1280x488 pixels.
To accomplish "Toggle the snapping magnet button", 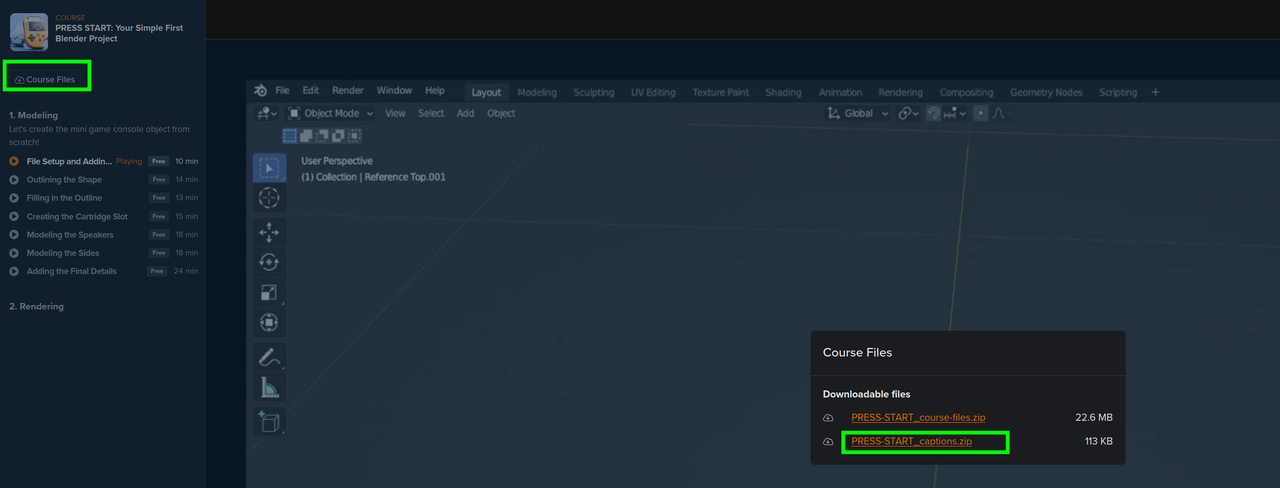I will pyautogui.click(x=933, y=113).
